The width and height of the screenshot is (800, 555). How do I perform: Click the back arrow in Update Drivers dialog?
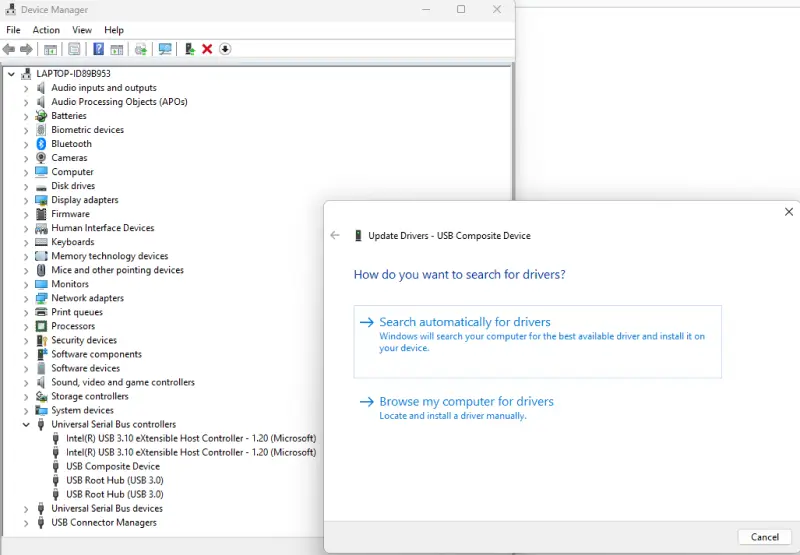click(335, 235)
